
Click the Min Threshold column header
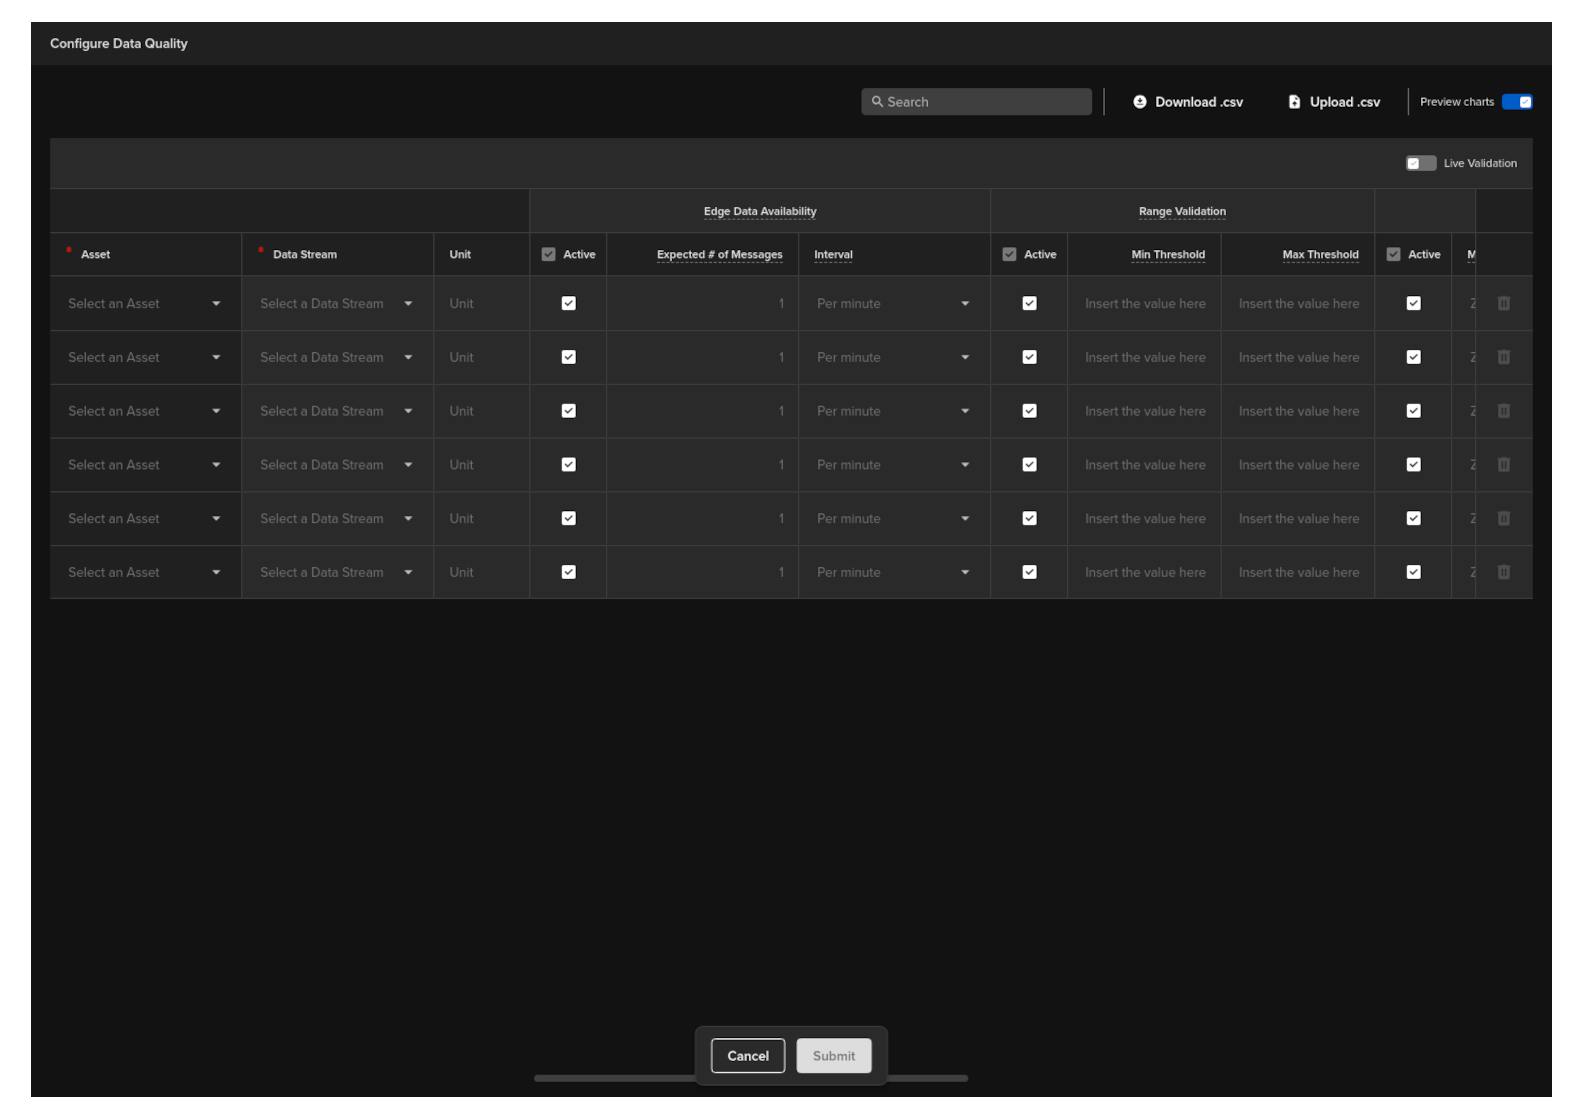pyautogui.click(x=1167, y=255)
